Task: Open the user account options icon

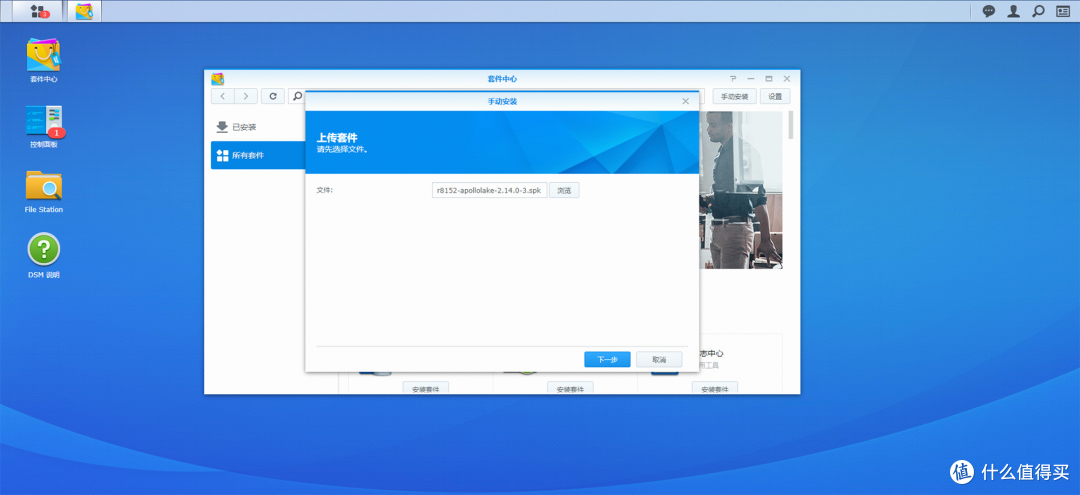Action: 1014,11
